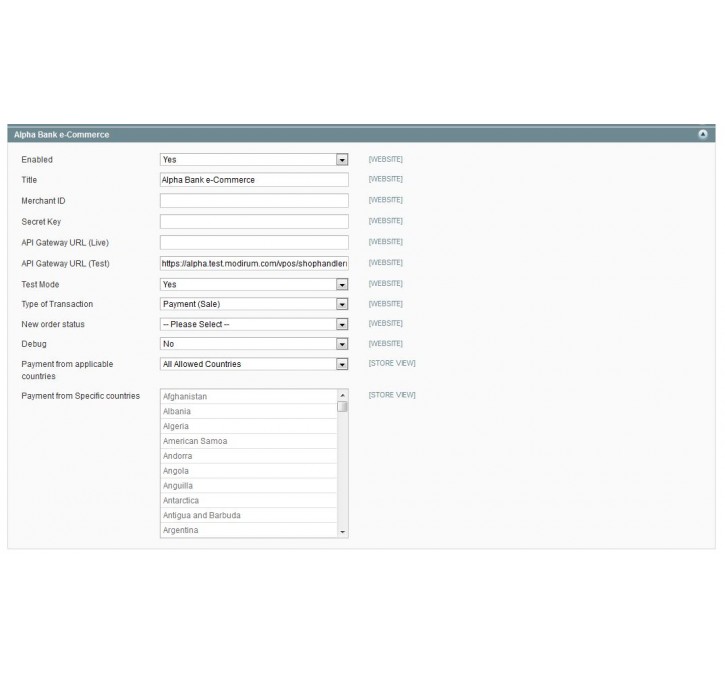The width and height of the screenshot is (725, 680).
Task: Click the country list scroll down arrow
Action: pyautogui.click(x=343, y=532)
